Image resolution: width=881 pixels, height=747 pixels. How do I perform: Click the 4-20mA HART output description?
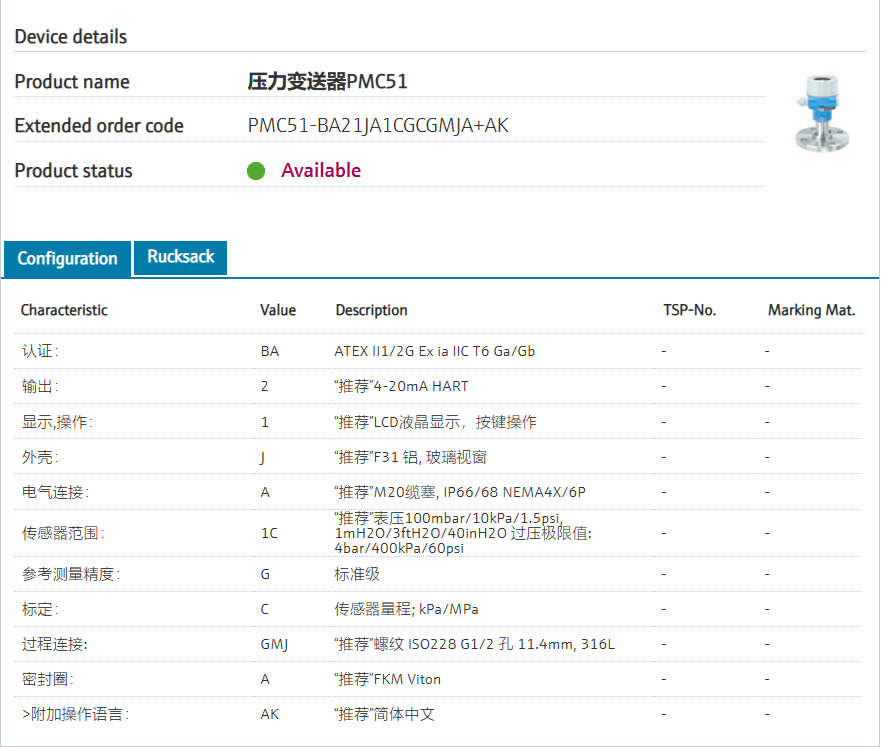pos(401,386)
